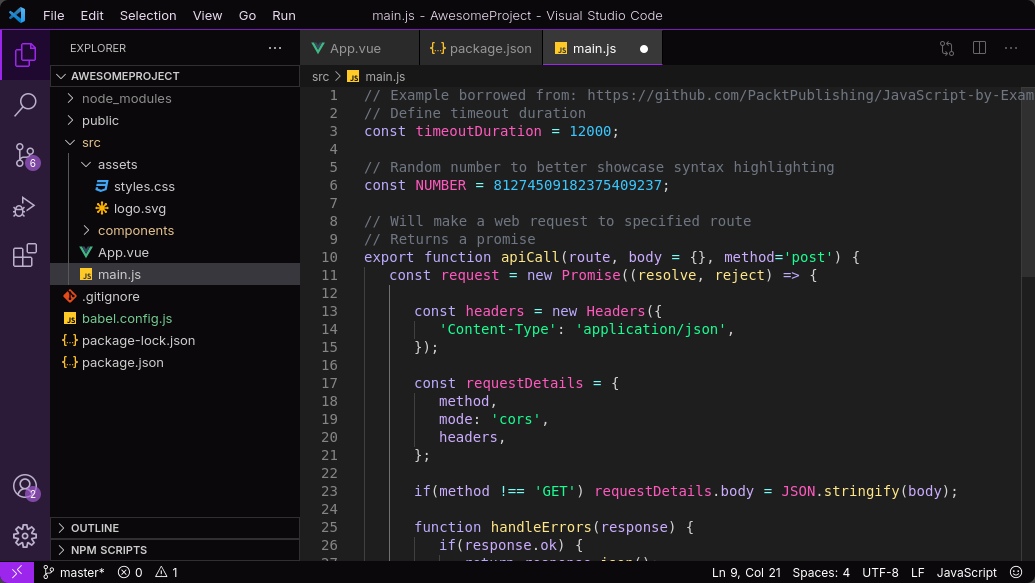Open the Selection menu
Screen dimensions: 1035x583
[x=148, y=15]
